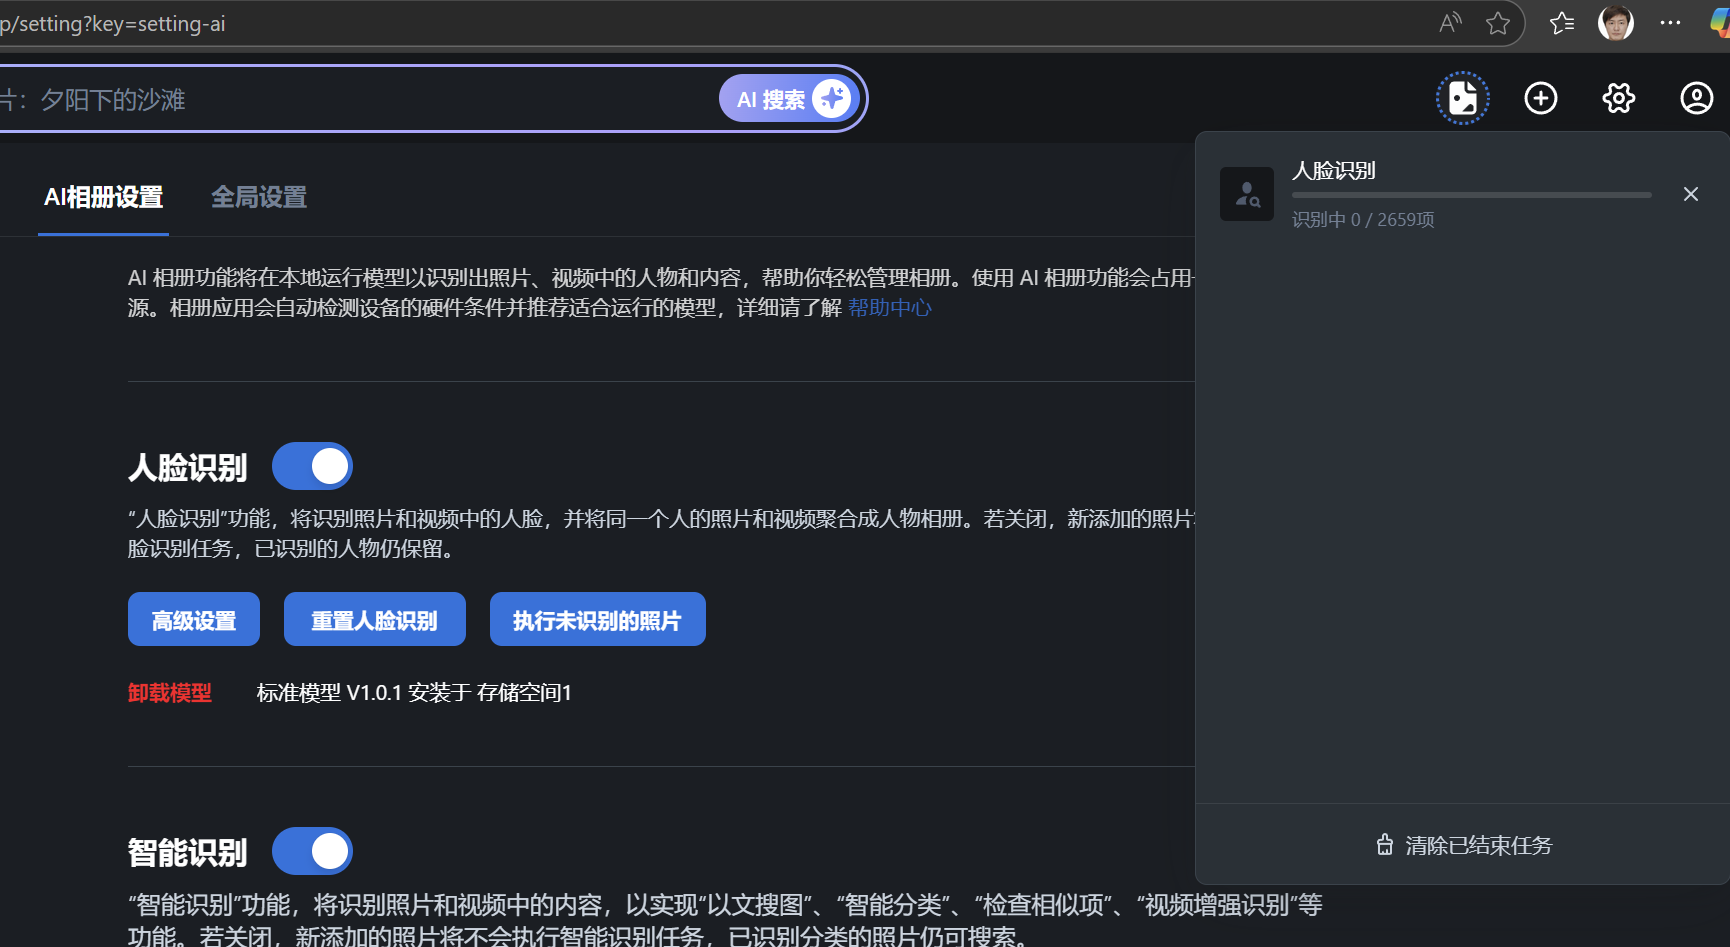The height and width of the screenshot is (947, 1730).
Task: Click the browser address bar URL
Action: click(113, 24)
